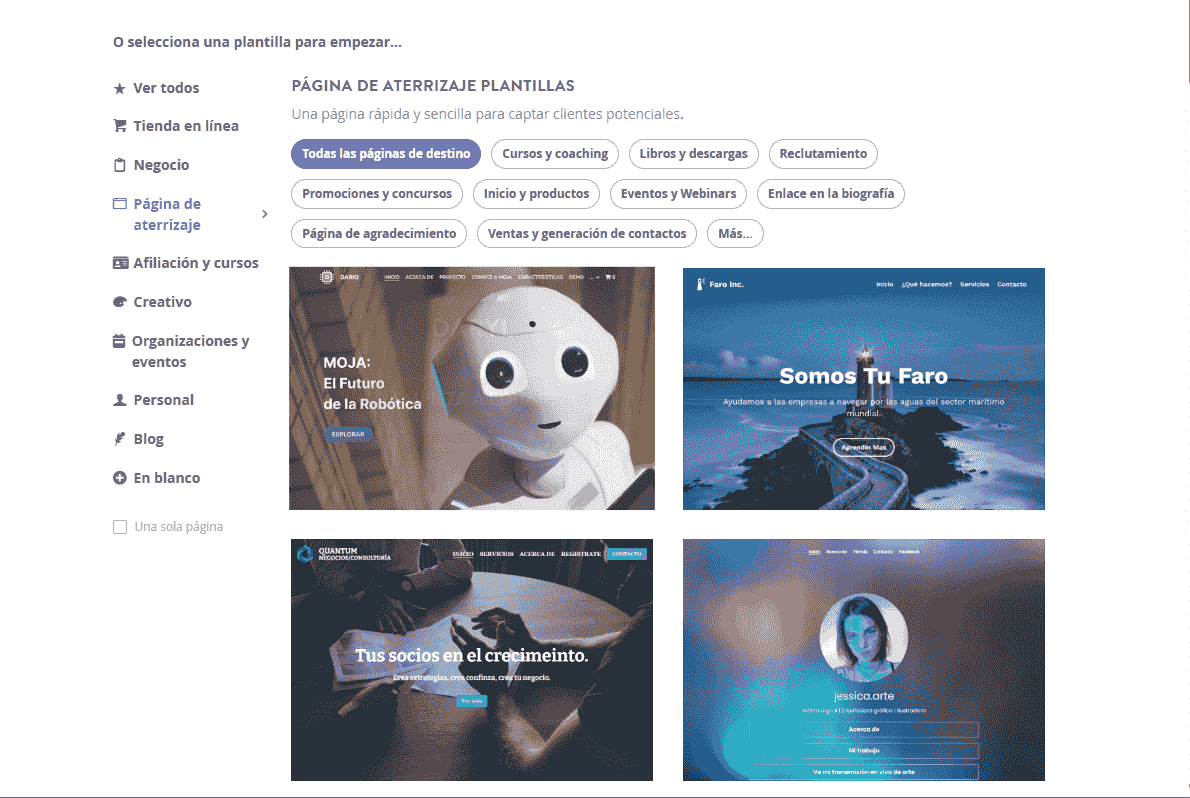
Task: Select the jessica.arte bio link template
Action: pos(864,660)
